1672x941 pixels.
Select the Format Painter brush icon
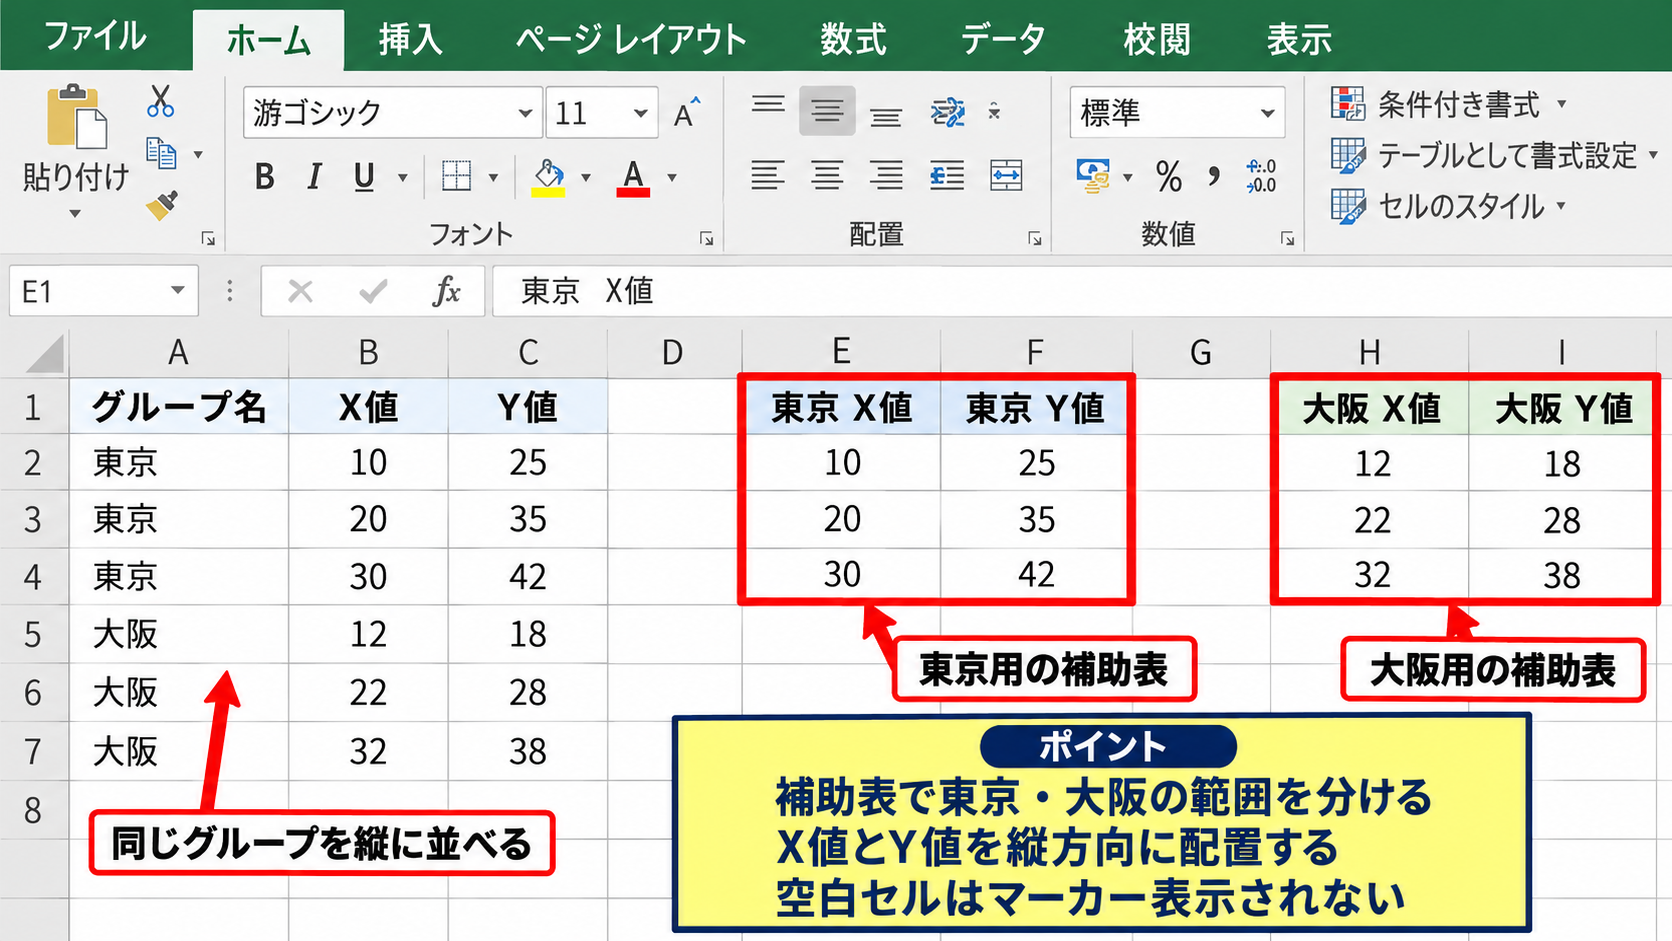(162, 205)
